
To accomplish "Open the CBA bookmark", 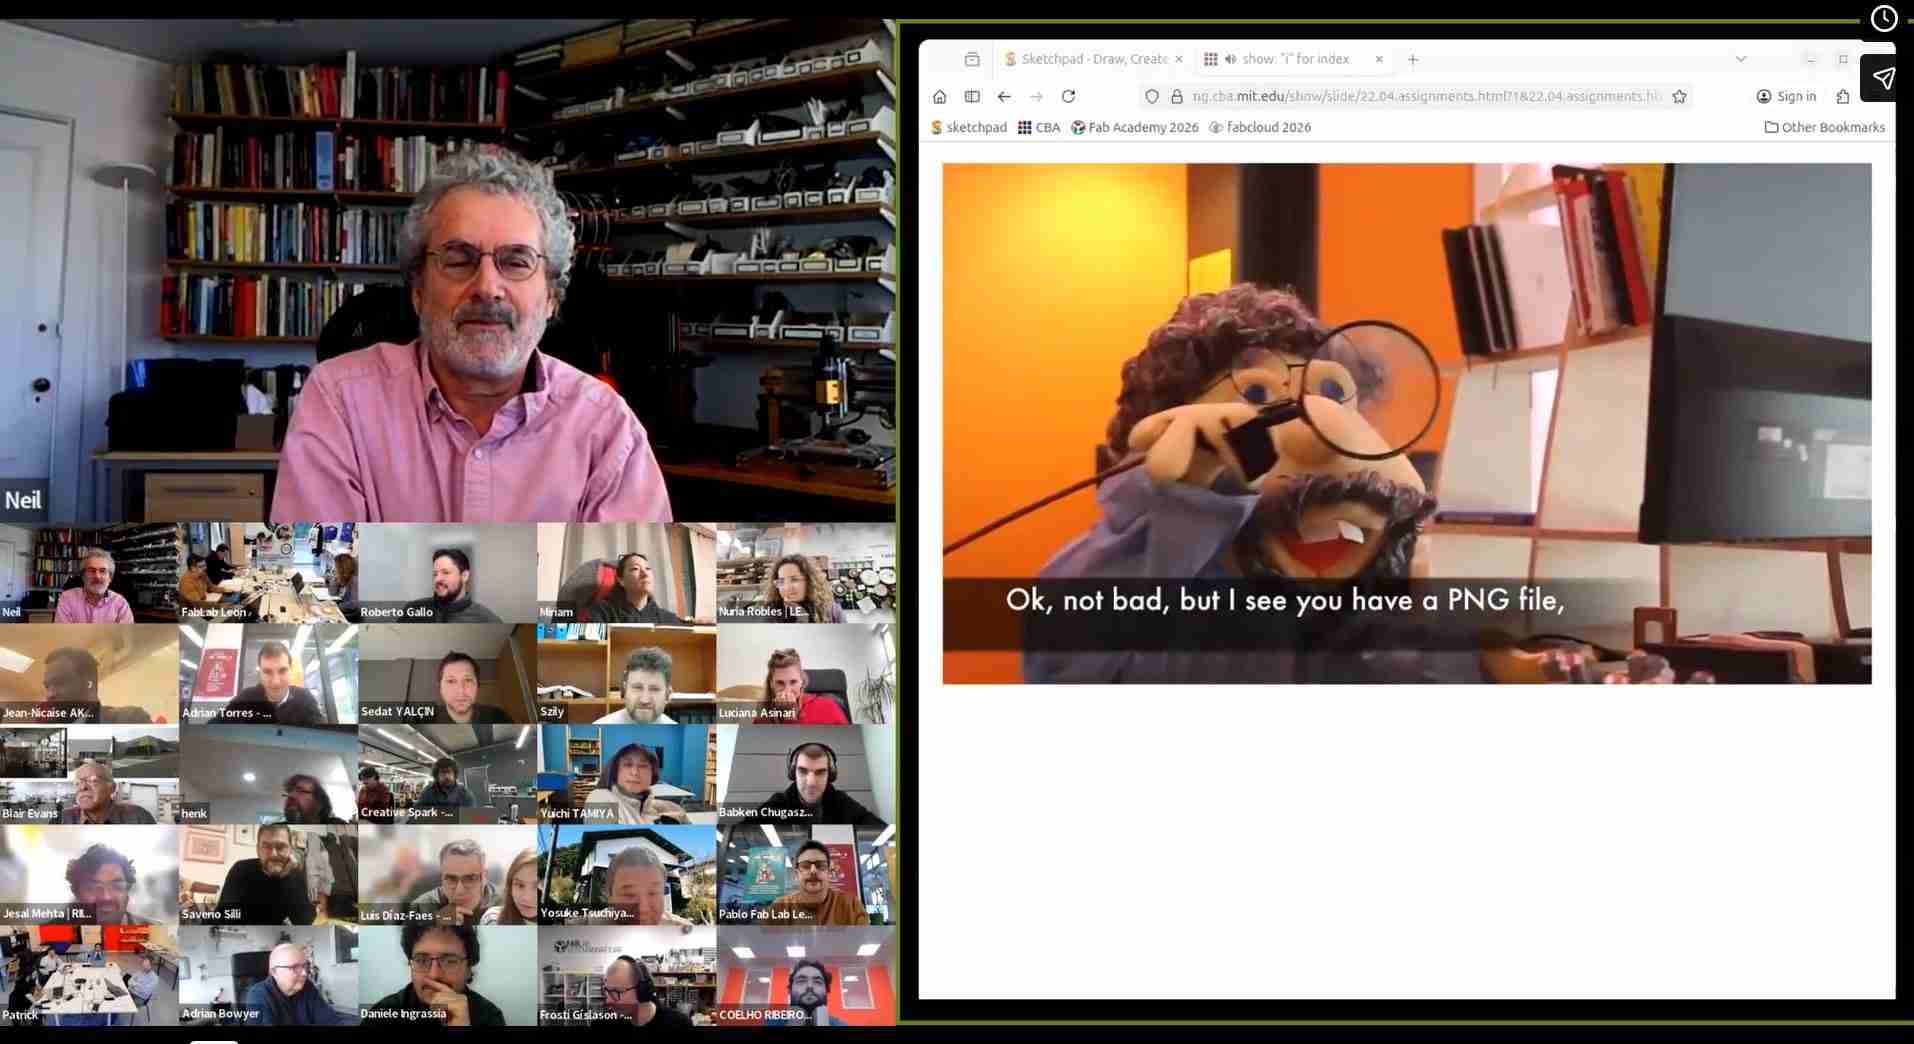I will coord(1039,127).
